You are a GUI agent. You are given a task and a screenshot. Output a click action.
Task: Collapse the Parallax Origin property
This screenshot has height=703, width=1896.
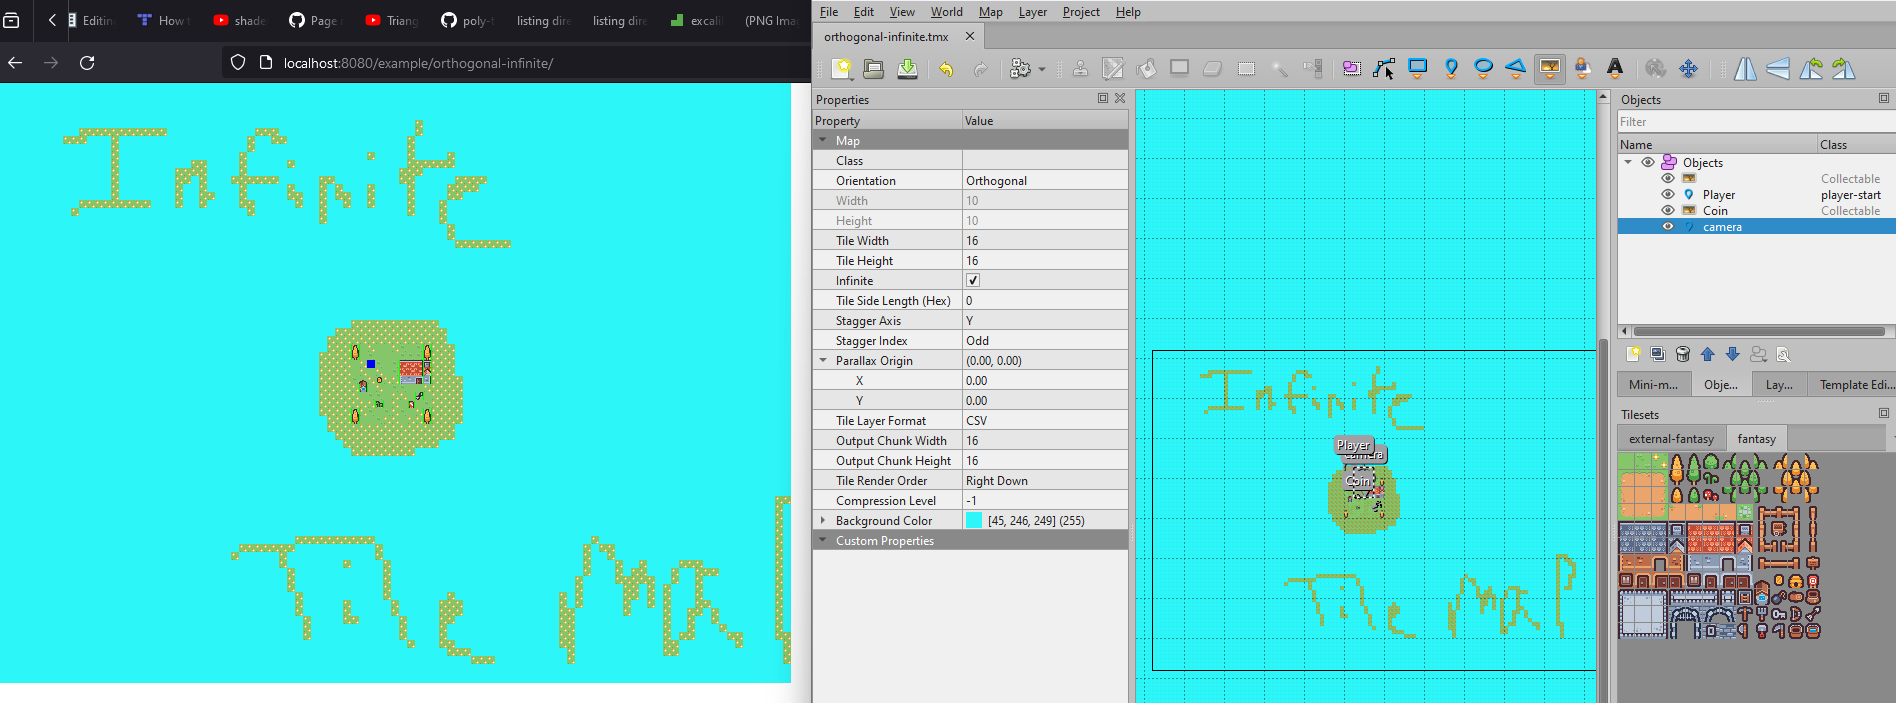823,361
